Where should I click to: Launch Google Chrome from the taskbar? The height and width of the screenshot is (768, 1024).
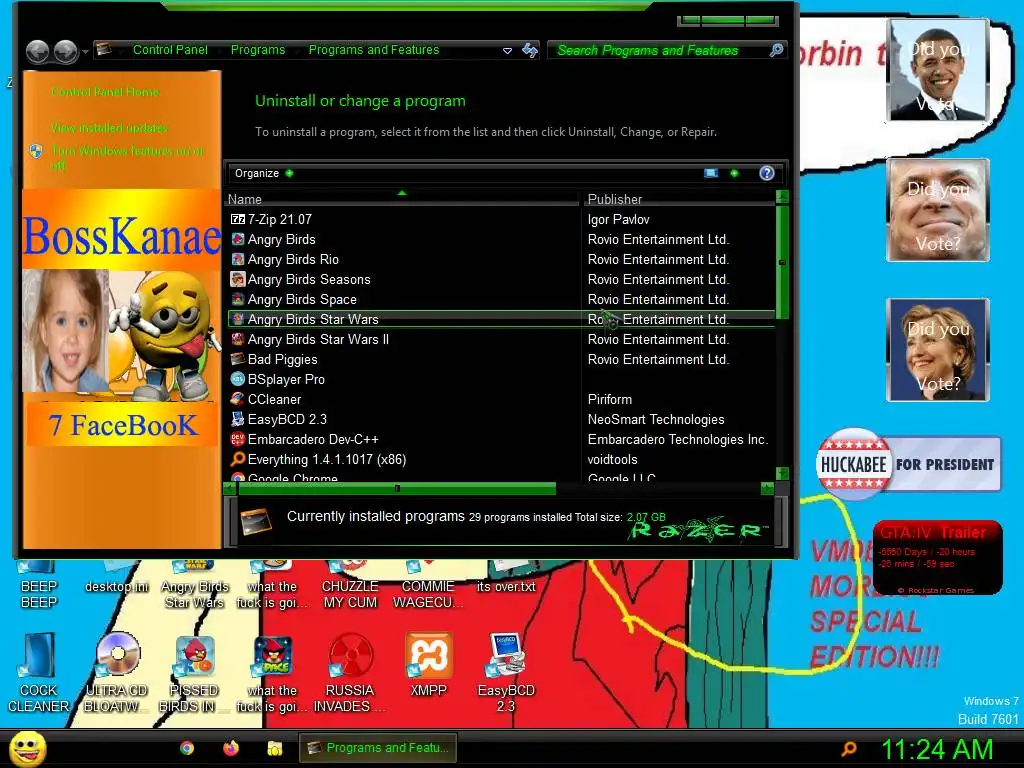point(187,748)
